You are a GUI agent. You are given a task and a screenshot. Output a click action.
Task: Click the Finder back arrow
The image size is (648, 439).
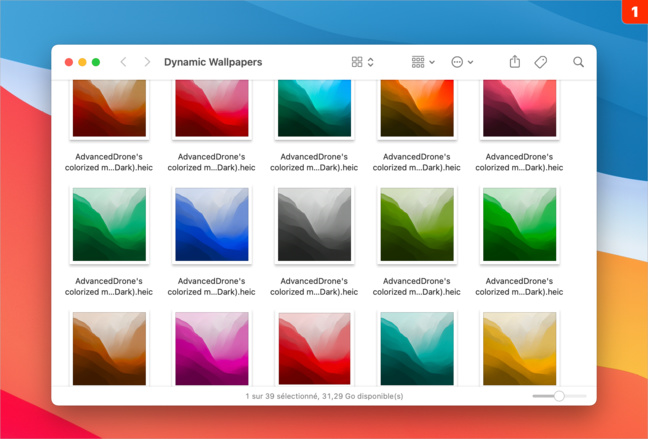coord(124,62)
